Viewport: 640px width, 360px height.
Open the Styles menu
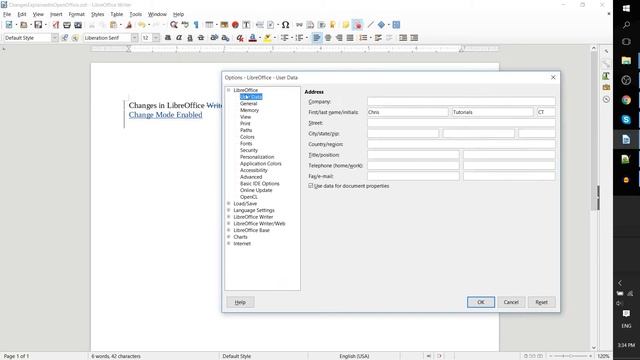click(x=98, y=14)
